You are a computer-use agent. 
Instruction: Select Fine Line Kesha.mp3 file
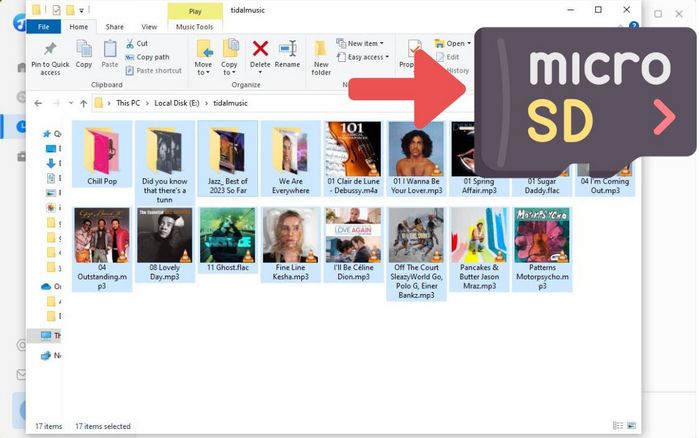(291, 245)
